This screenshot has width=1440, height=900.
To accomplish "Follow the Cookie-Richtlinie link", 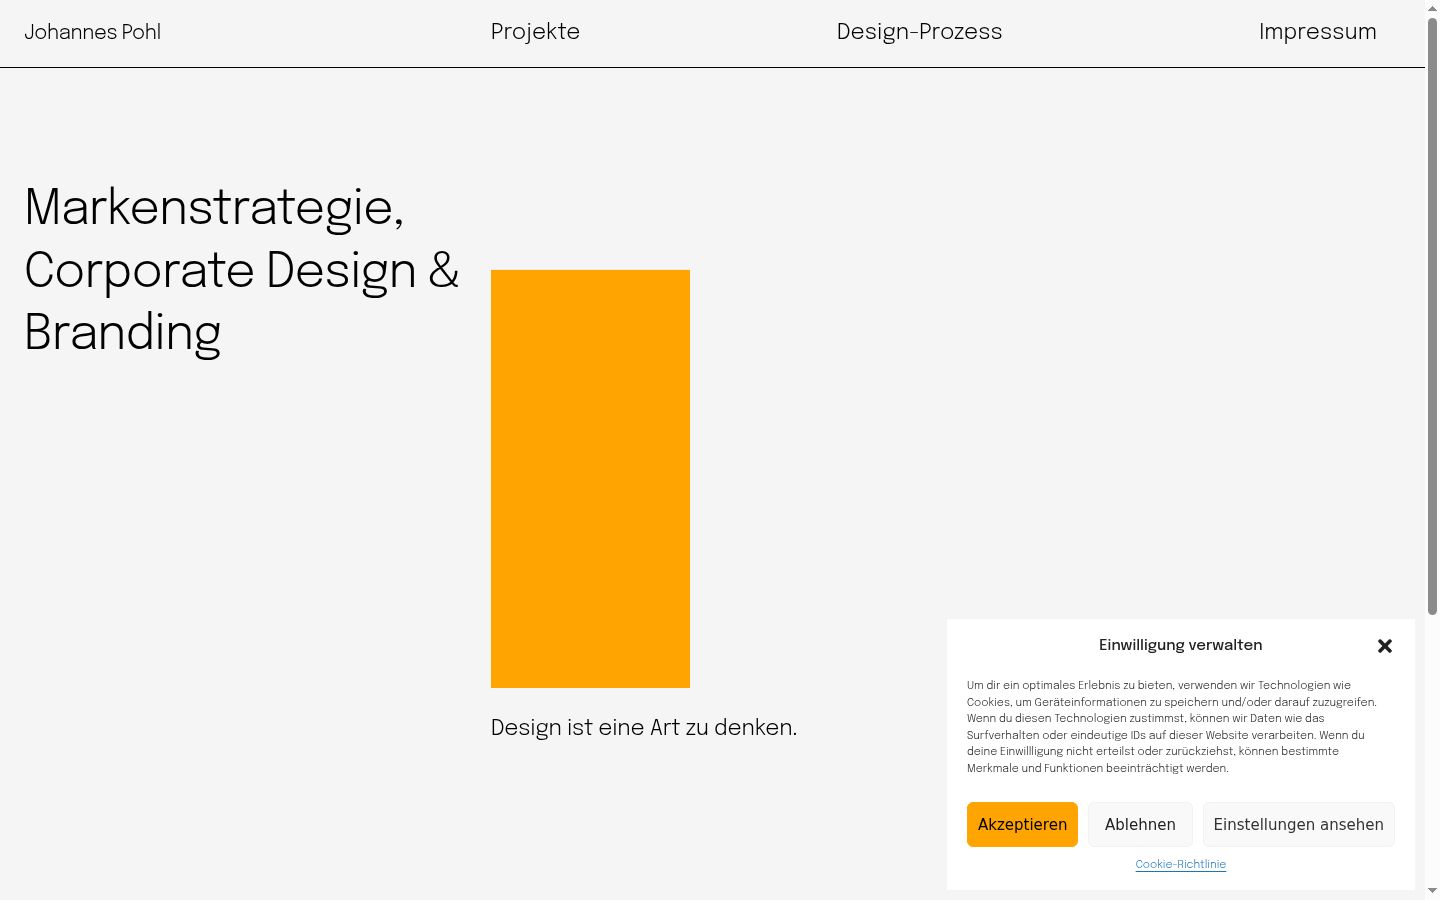I will click(x=1180, y=864).
